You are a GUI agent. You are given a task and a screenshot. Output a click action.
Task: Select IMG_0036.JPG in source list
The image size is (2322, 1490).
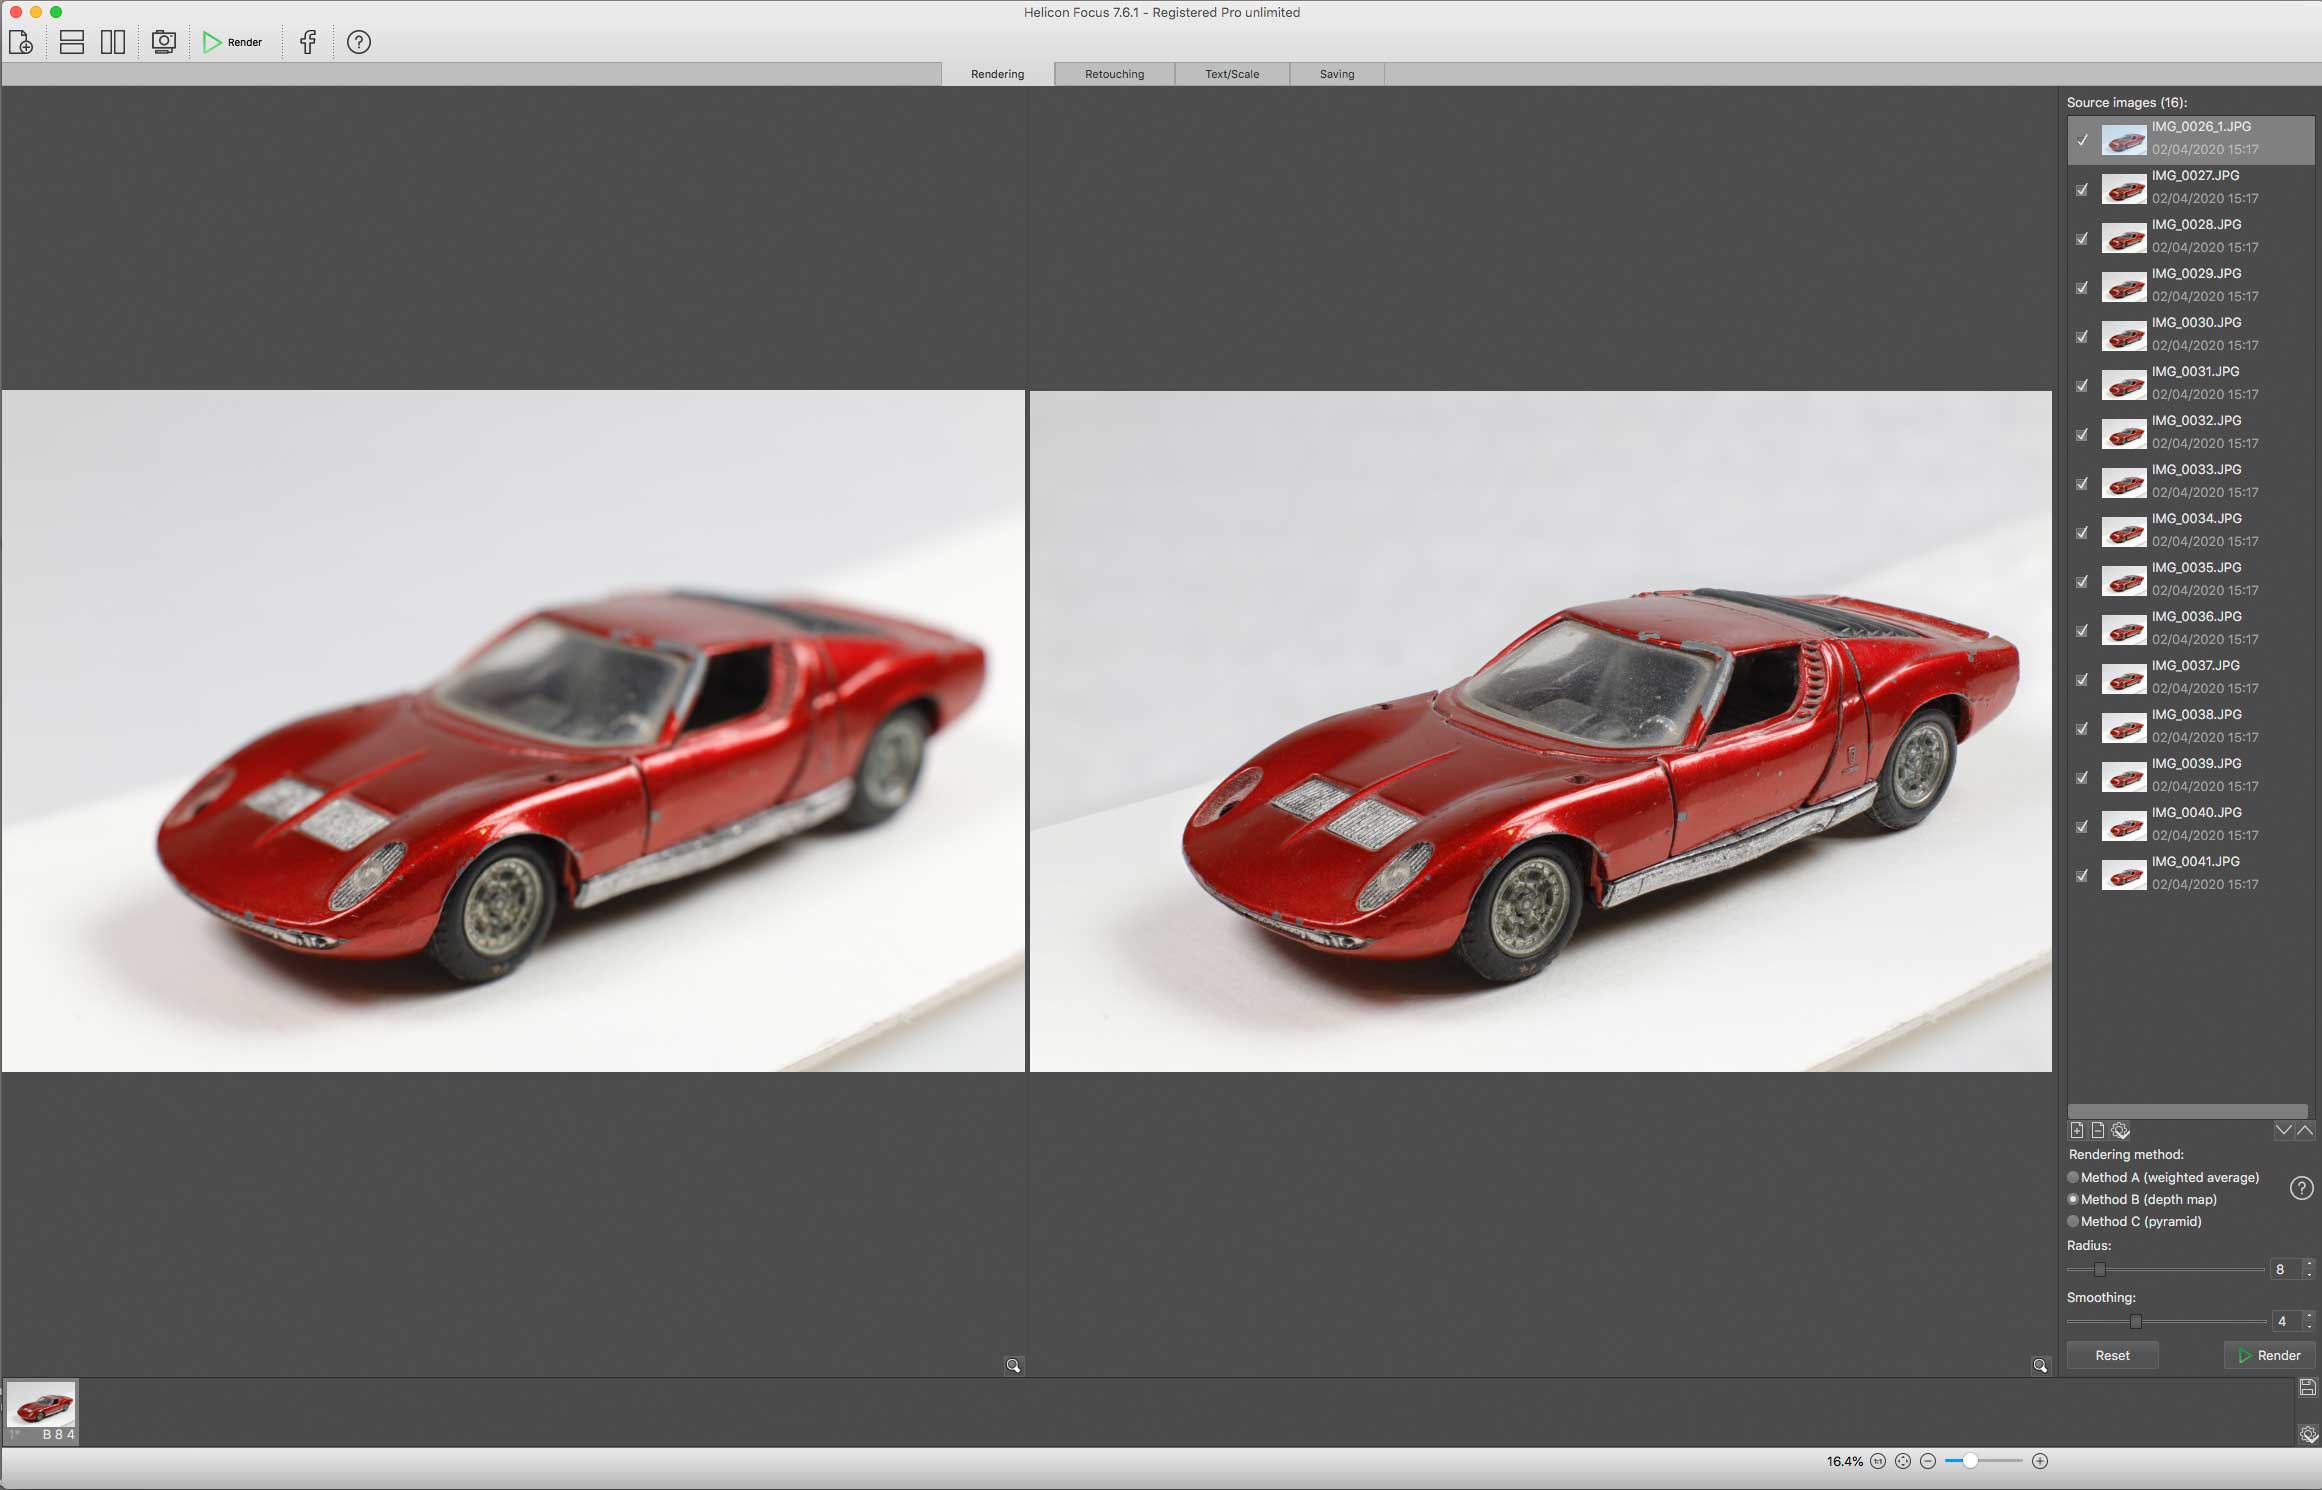click(x=2191, y=628)
